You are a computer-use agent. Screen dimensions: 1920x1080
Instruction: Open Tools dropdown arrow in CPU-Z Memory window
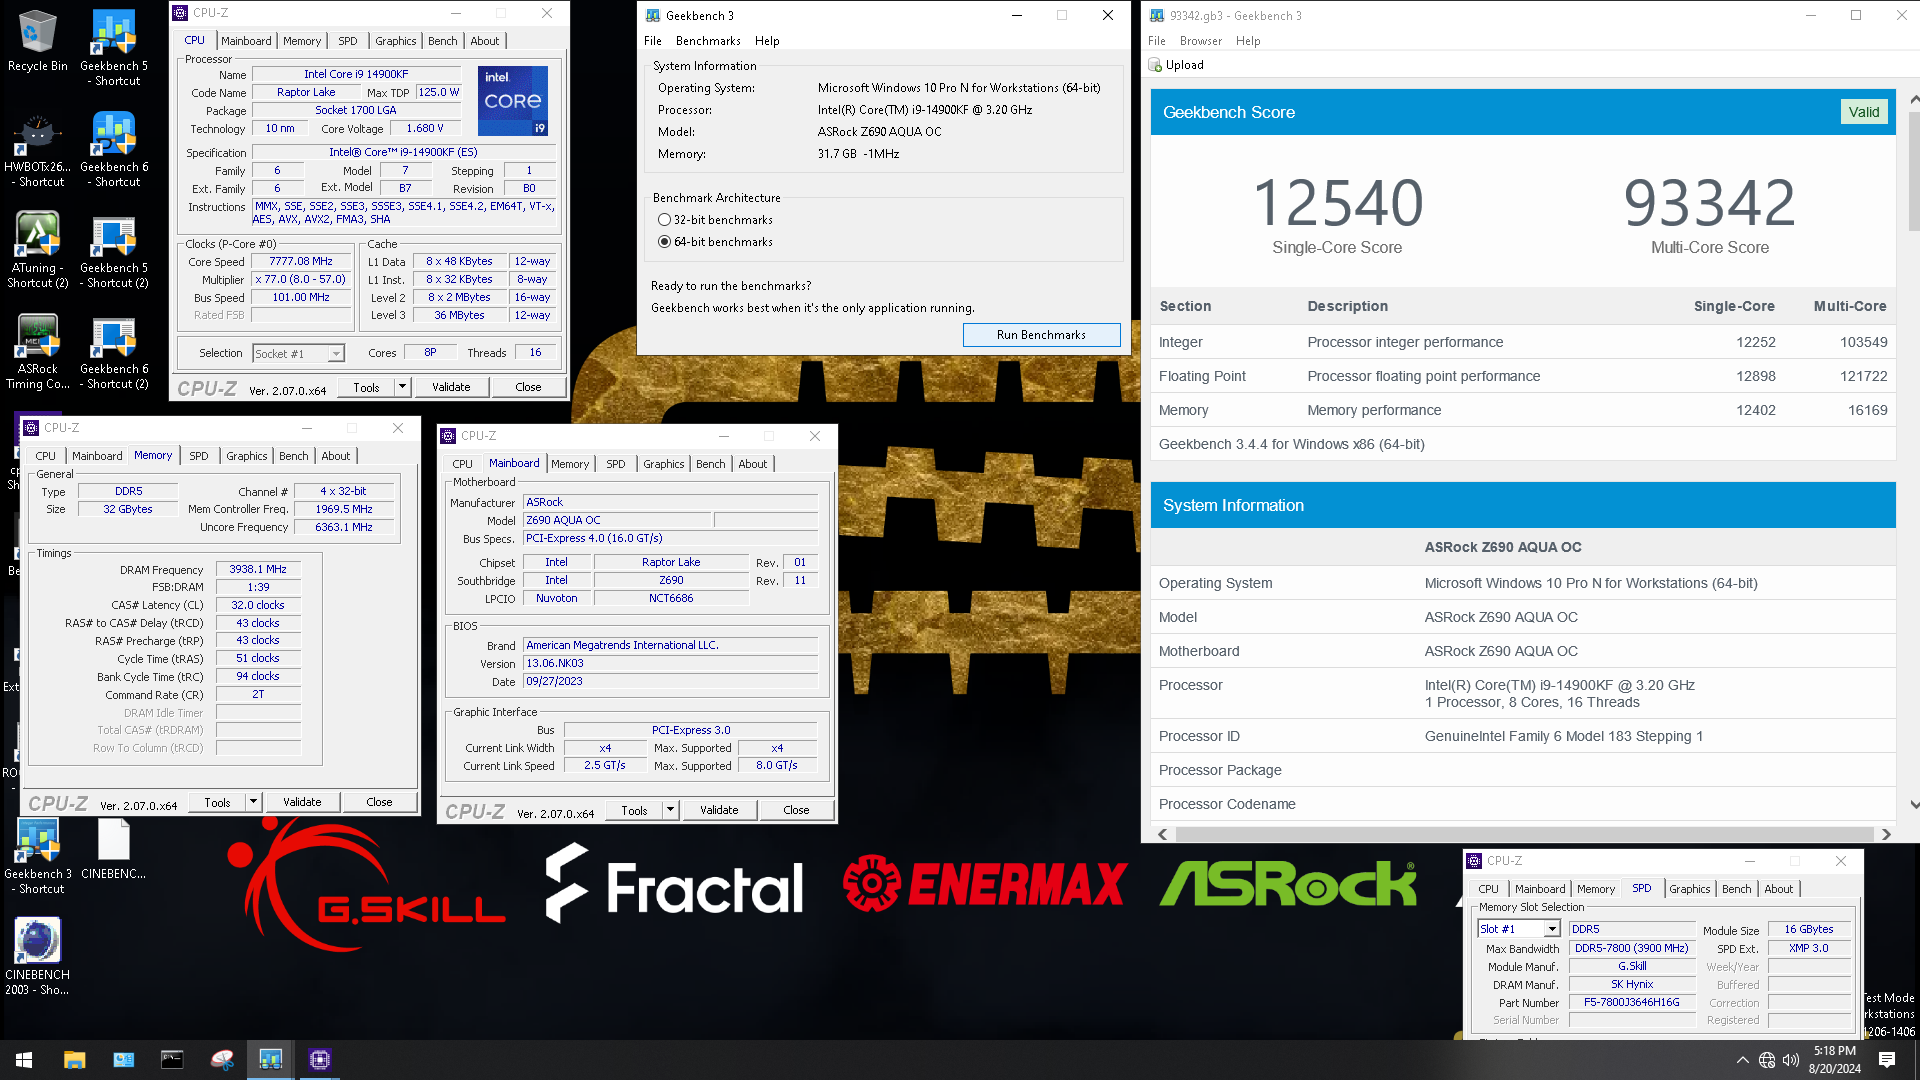(x=253, y=802)
